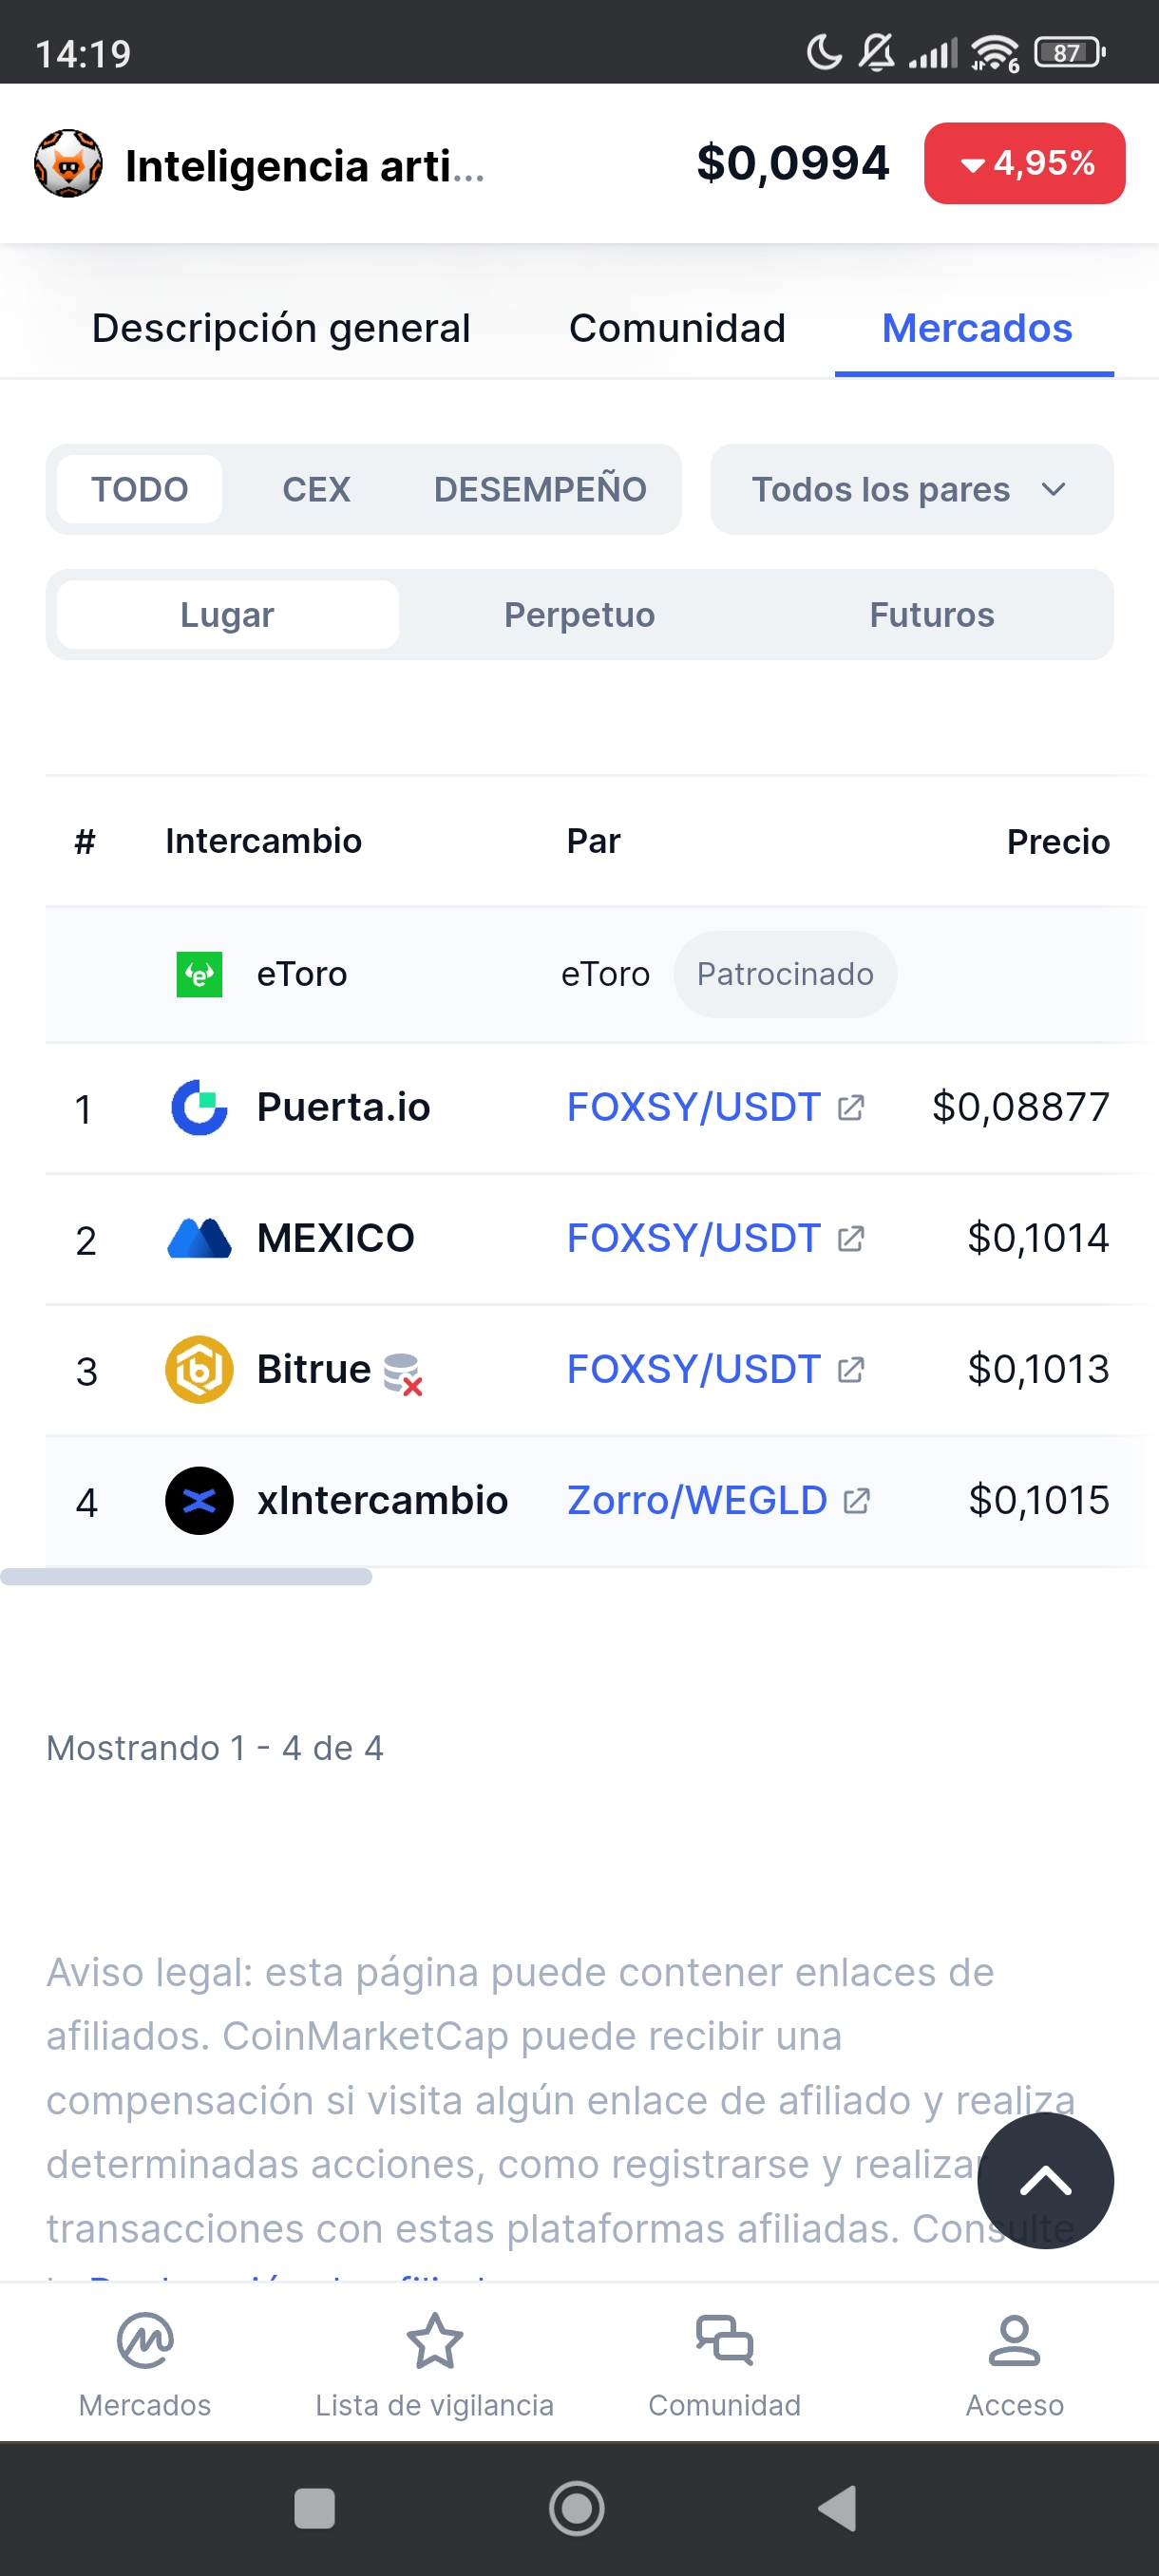Tap the xIntercambio exchange logo
The width and height of the screenshot is (1159, 2576).
click(199, 1500)
